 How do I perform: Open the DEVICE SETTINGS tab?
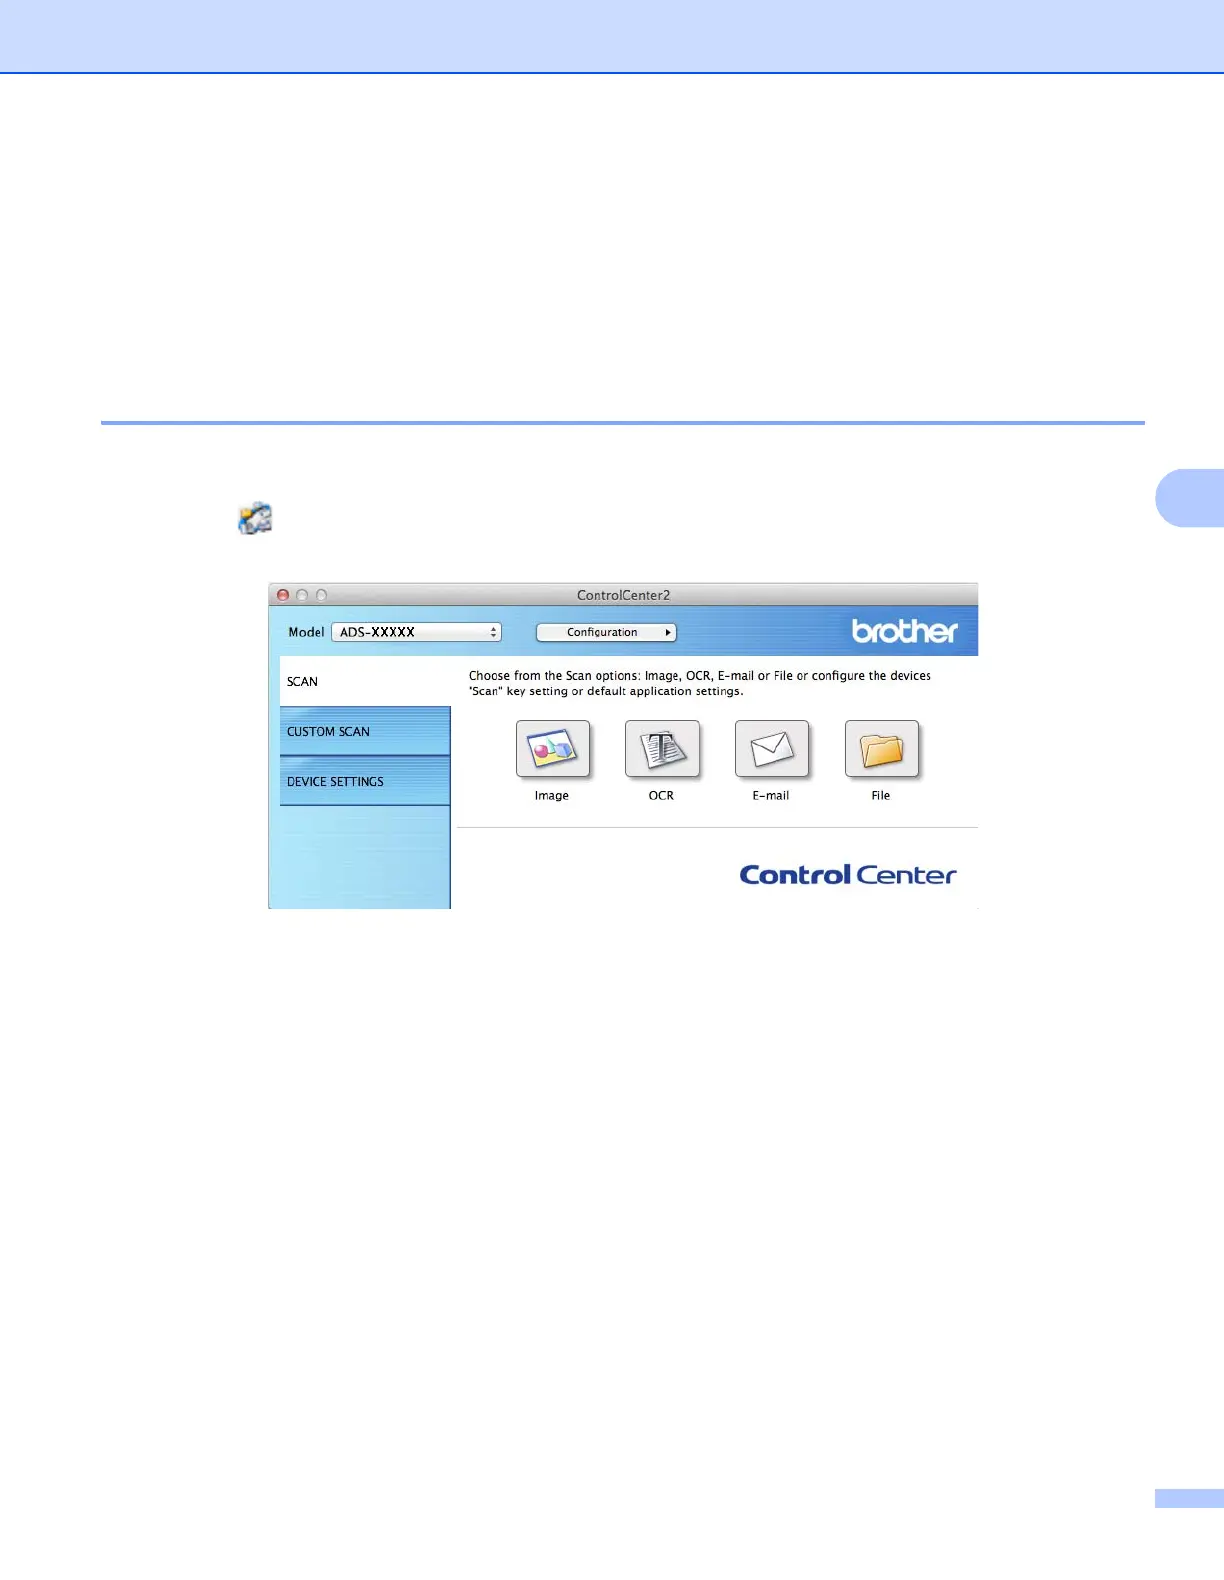(x=365, y=781)
